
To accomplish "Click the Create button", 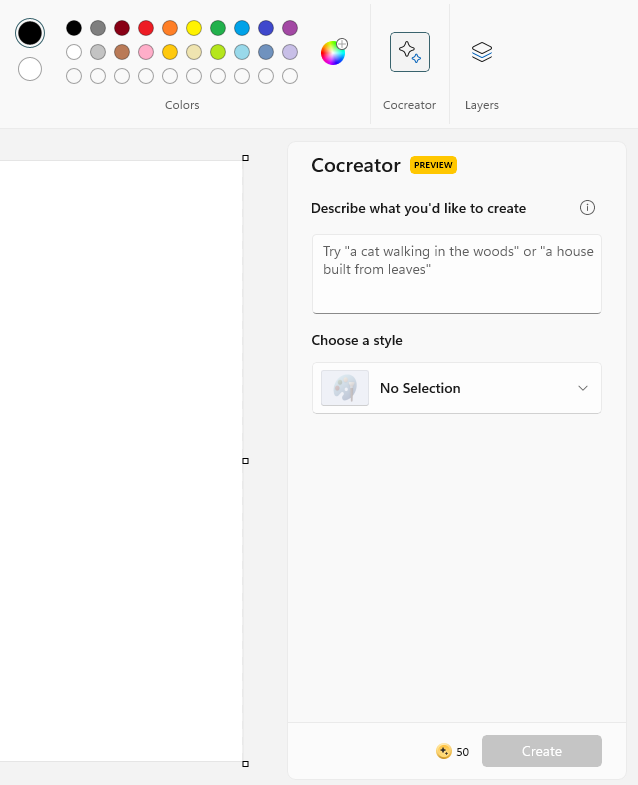I will point(541,751).
